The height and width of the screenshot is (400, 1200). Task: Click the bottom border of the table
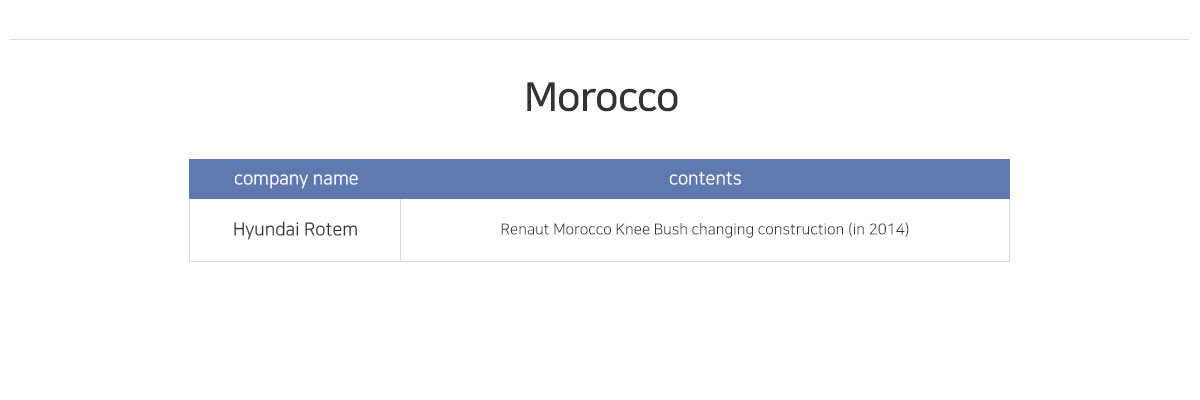coord(600,261)
